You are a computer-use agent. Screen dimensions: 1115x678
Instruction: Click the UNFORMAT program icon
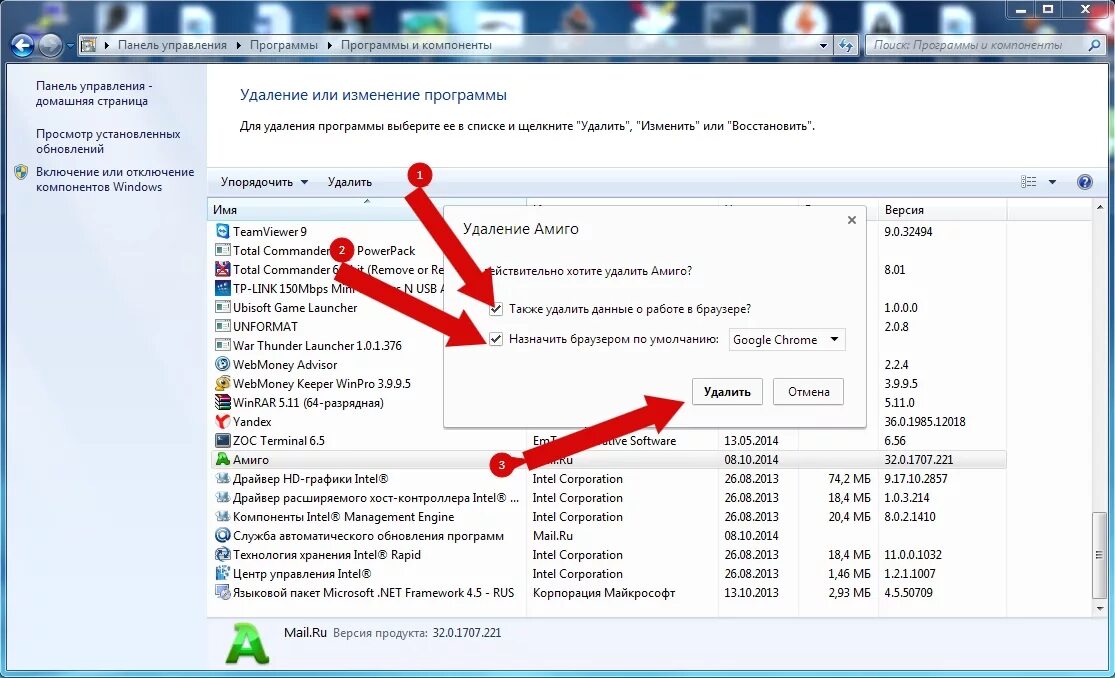223,327
